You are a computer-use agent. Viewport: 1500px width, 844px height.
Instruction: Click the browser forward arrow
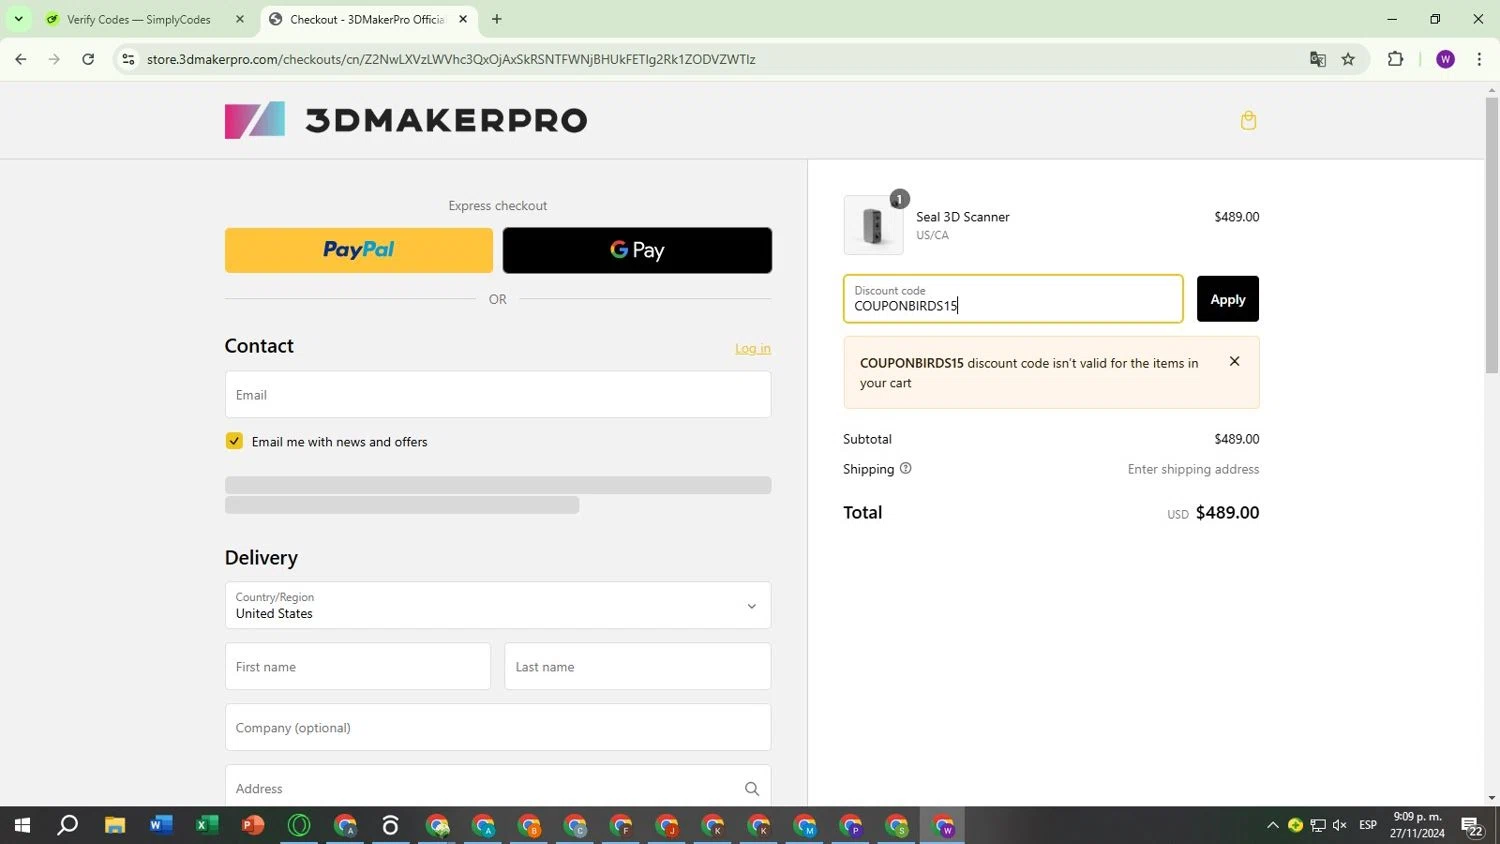pyautogui.click(x=54, y=59)
